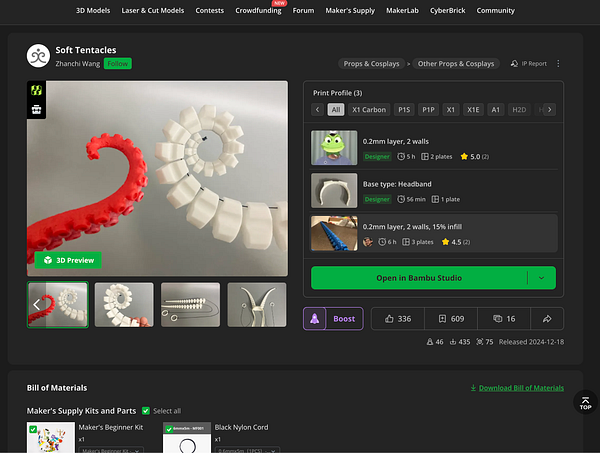This screenshot has height=453, width=600.
Task: Click the 435 downloads count
Action: [460, 342]
